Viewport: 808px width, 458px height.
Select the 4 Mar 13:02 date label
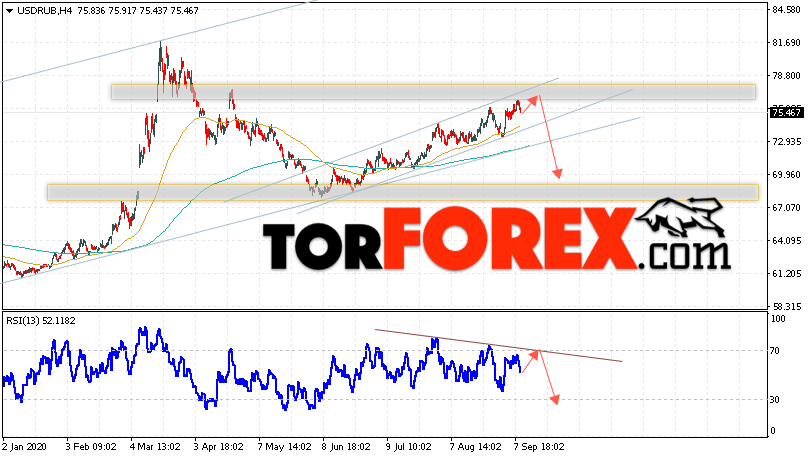(x=155, y=447)
